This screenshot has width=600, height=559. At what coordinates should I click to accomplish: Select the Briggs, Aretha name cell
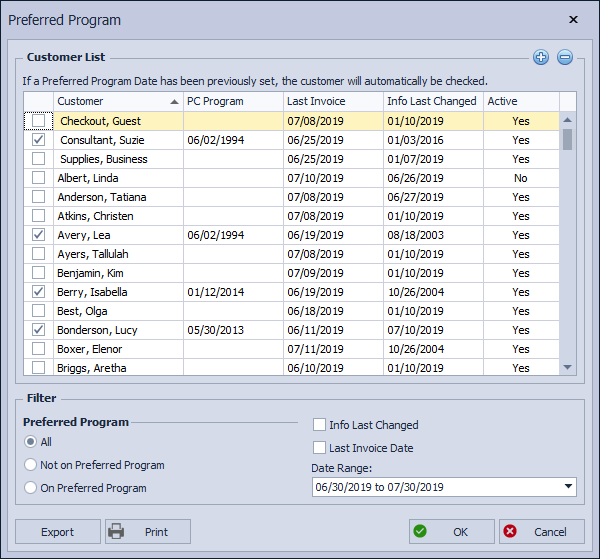119,368
